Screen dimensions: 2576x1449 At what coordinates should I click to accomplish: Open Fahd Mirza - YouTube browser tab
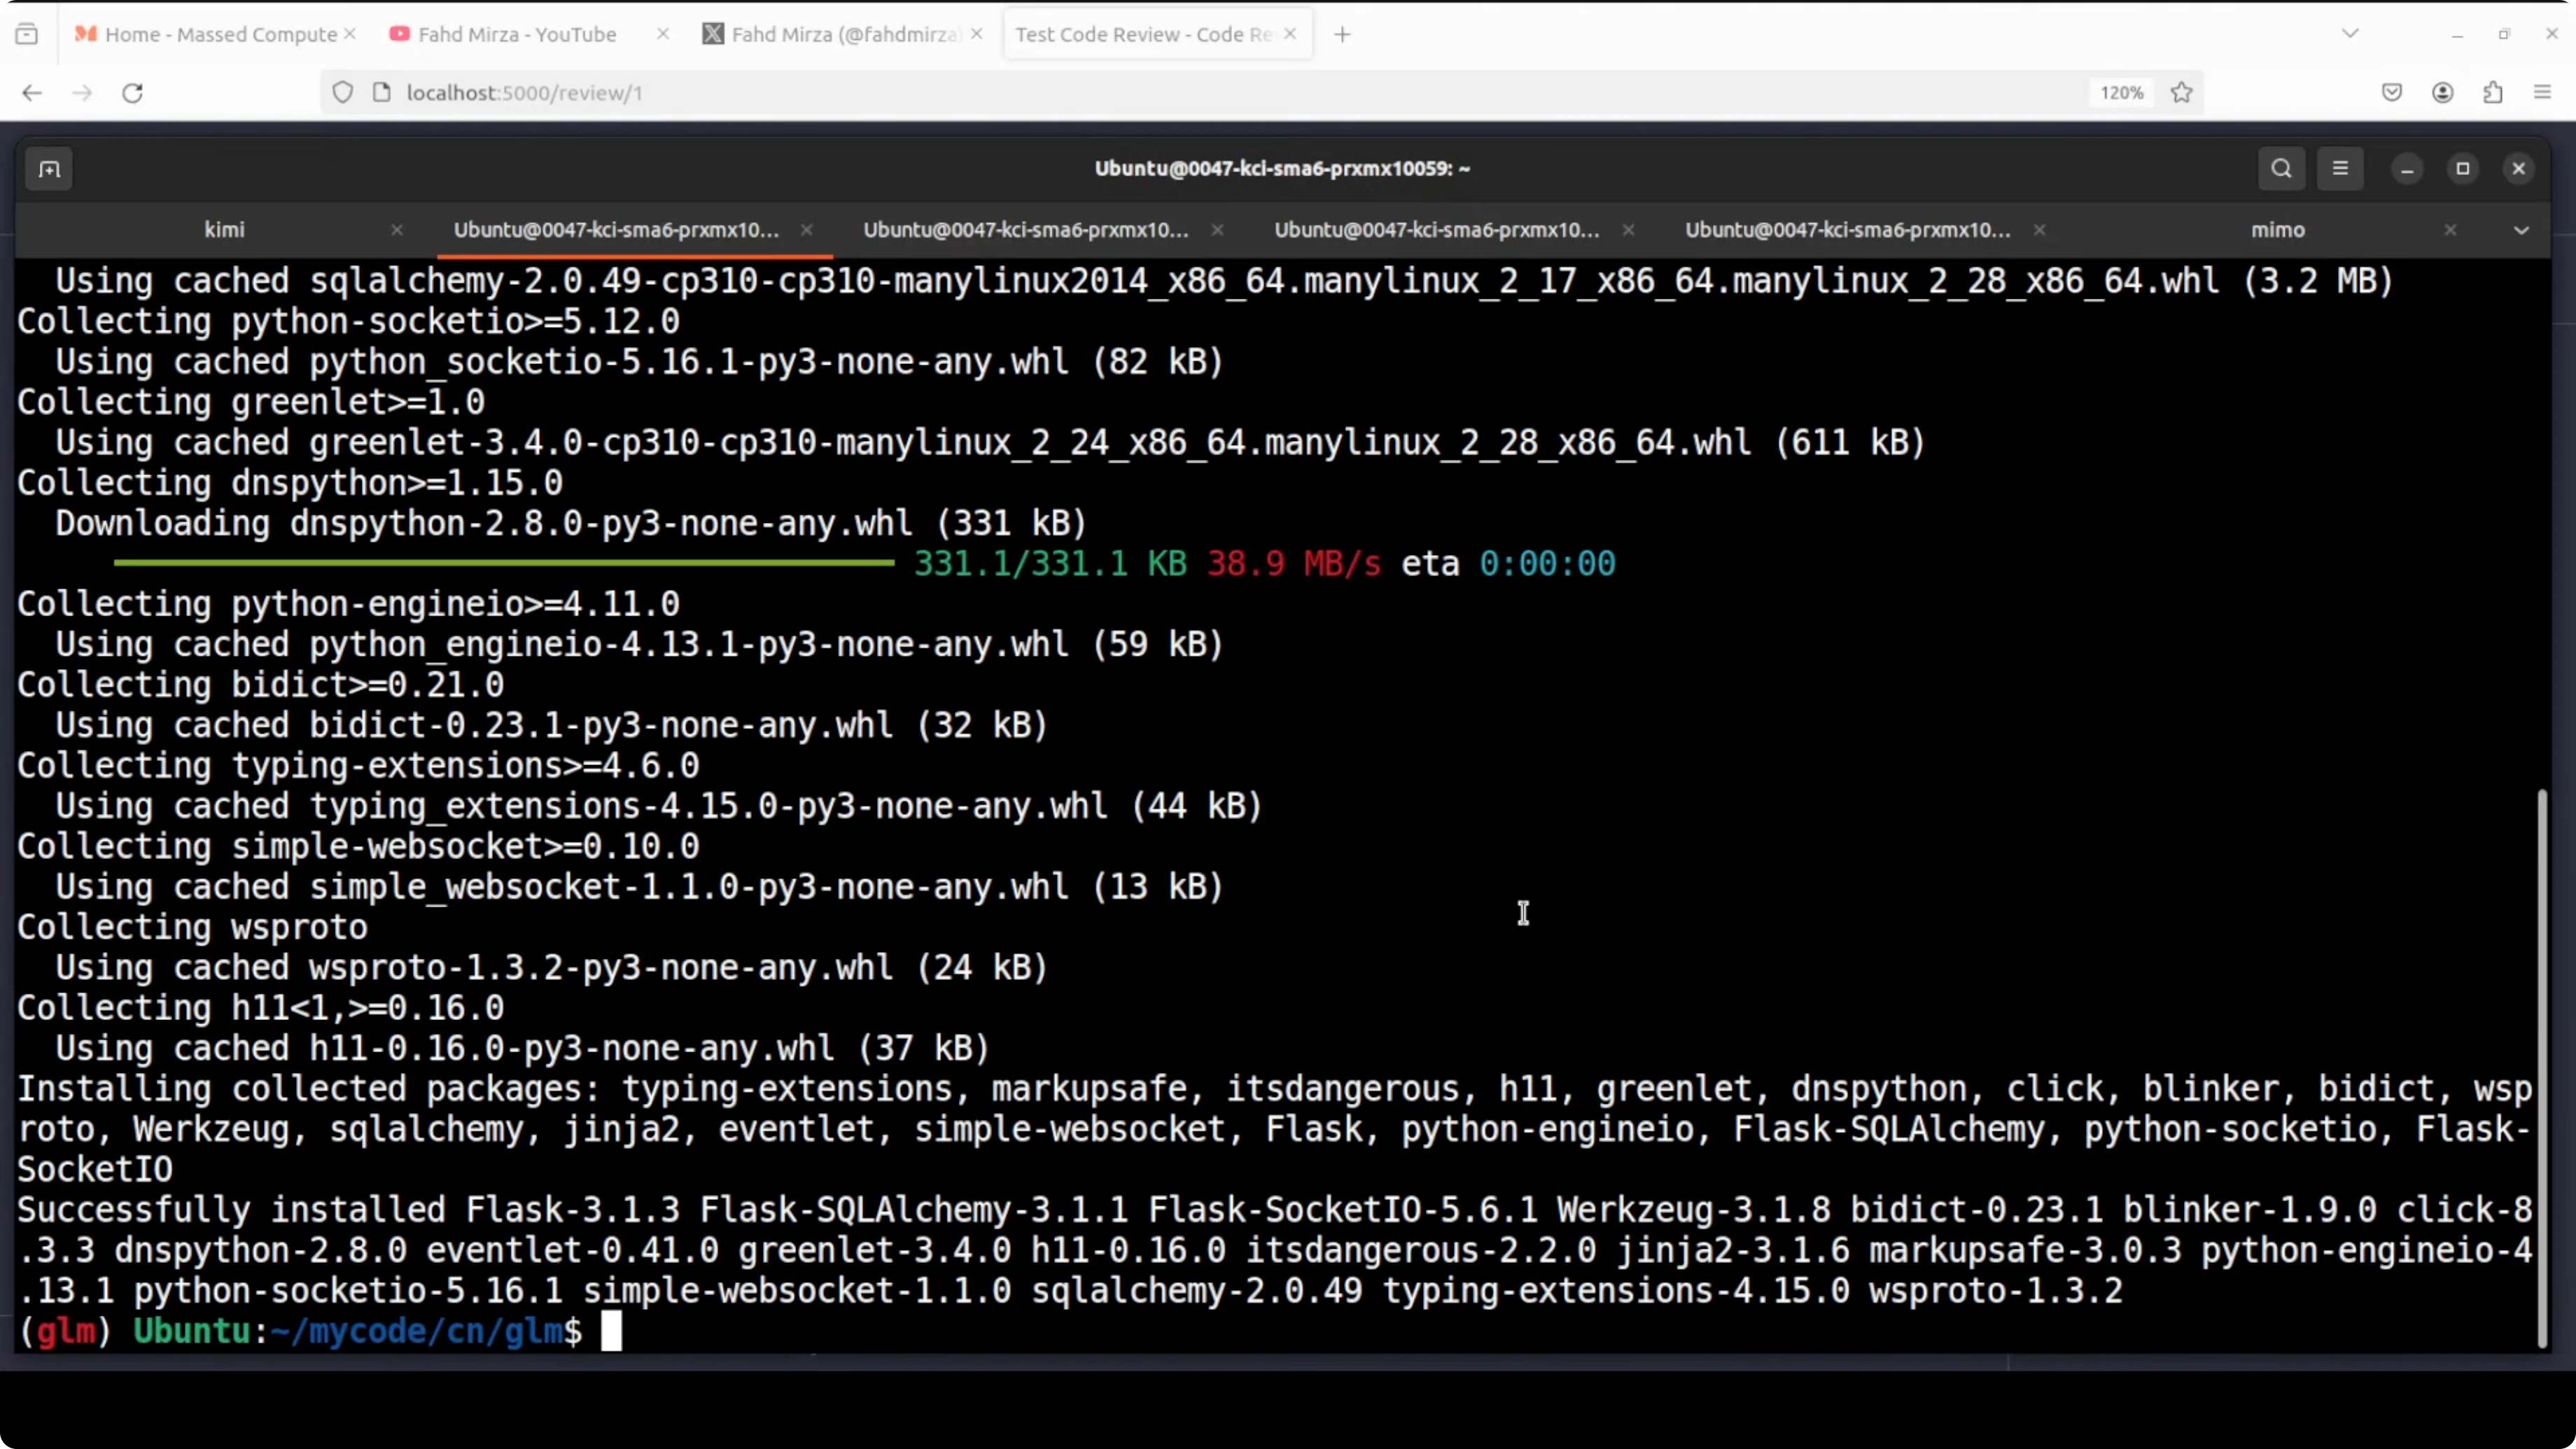516,35
